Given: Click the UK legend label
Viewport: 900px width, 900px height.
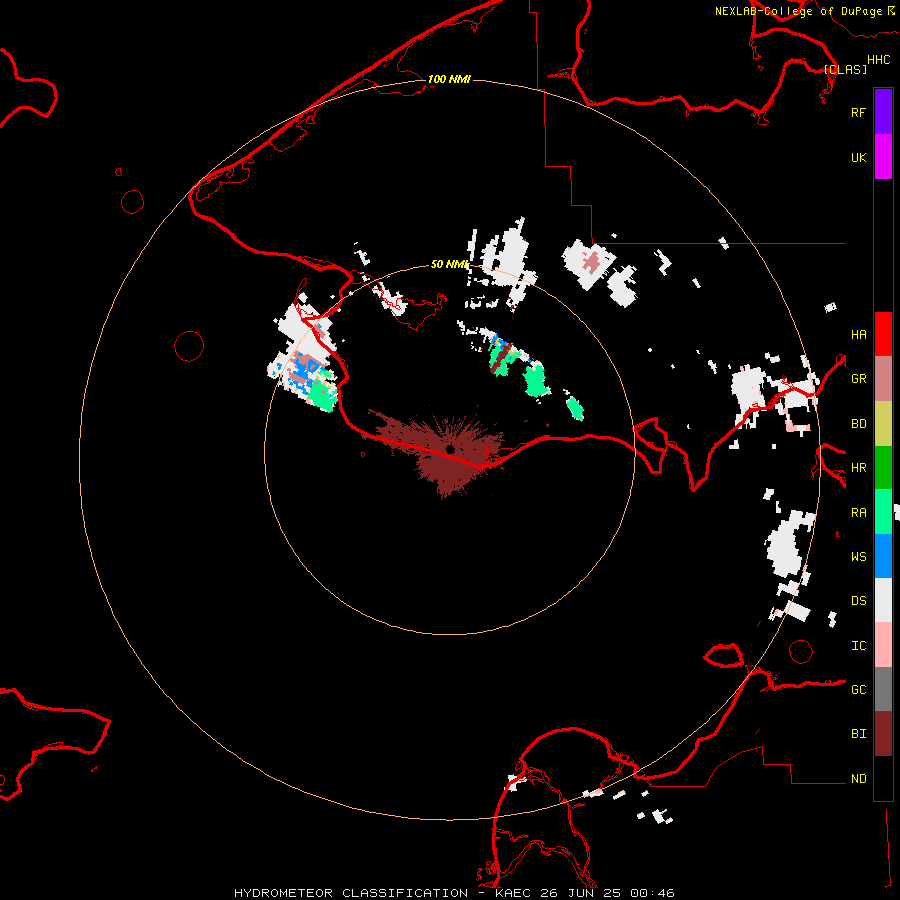Looking at the screenshot, I should click(x=858, y=157).
